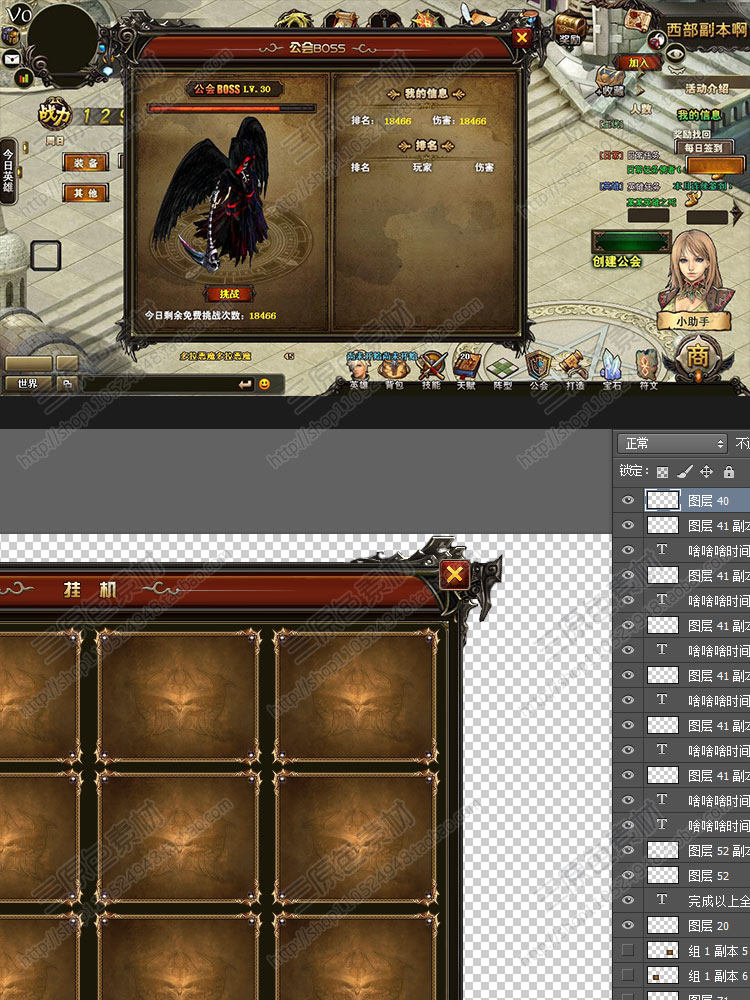Toggle visibility of the 图层 52 layer
750x1000 pixels.
(628, 875)
